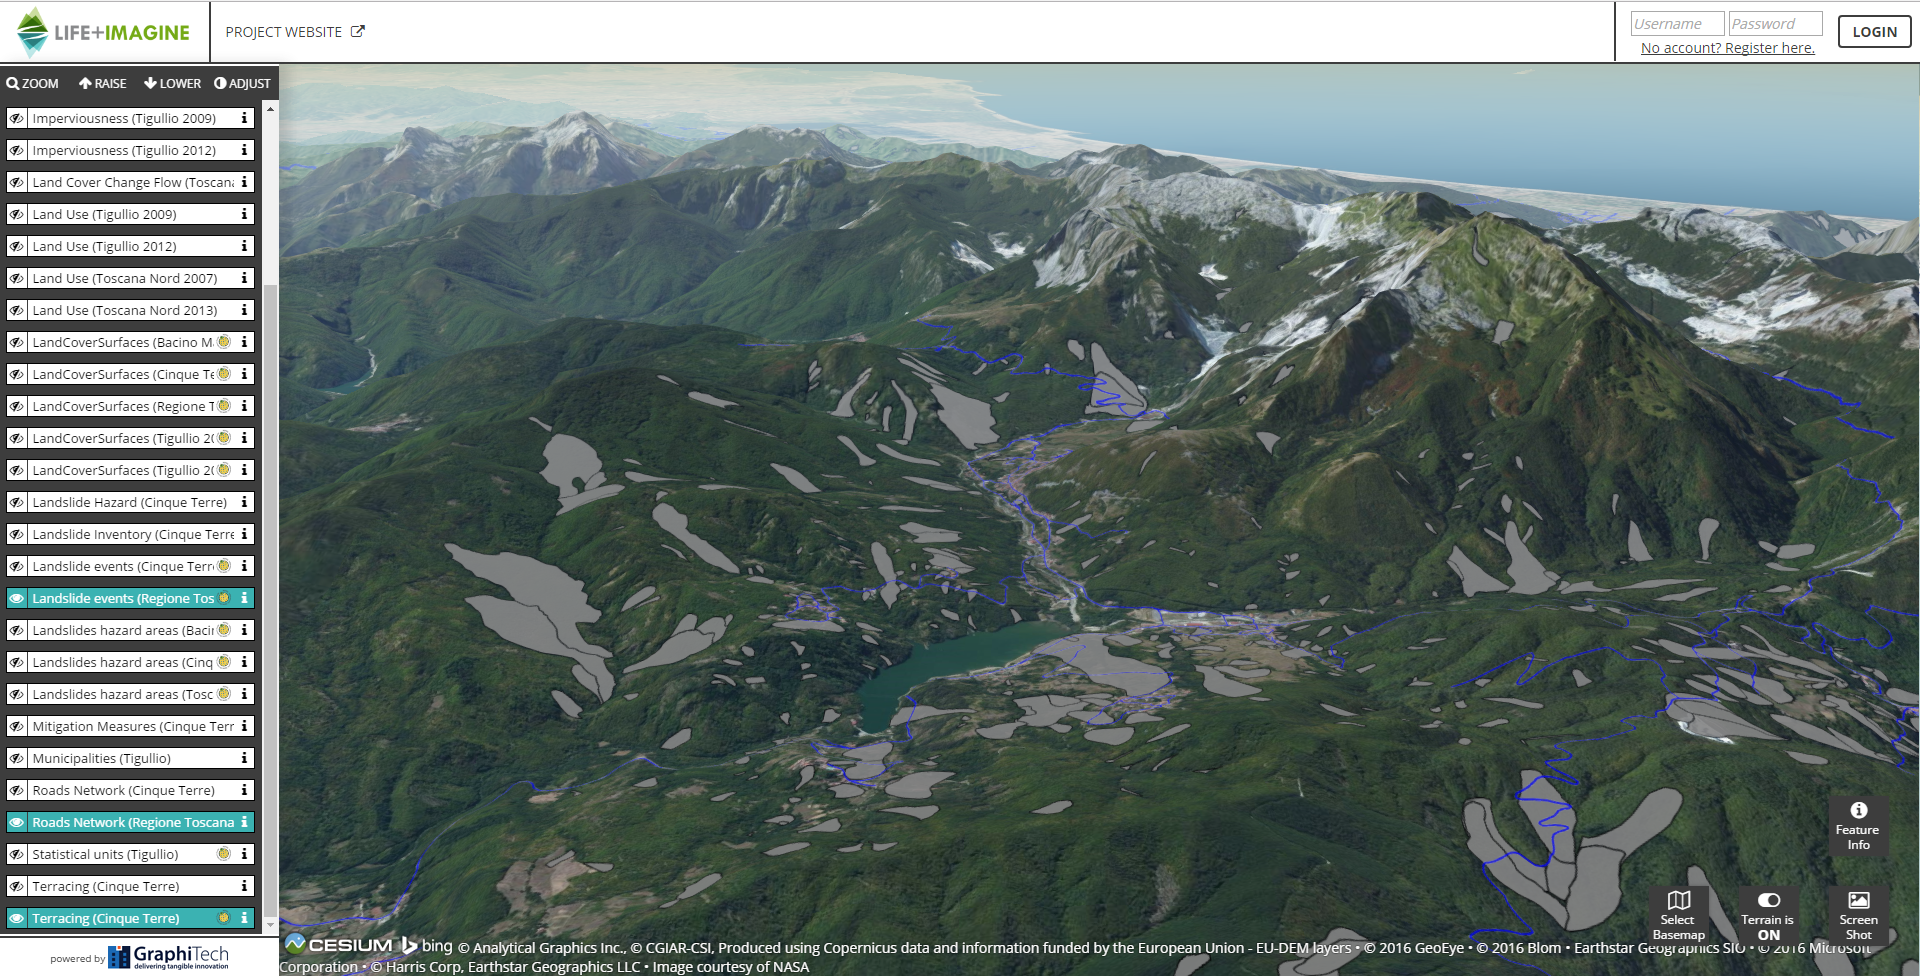Show info for Land Use (Tigullio 2009)

(244, 214)
